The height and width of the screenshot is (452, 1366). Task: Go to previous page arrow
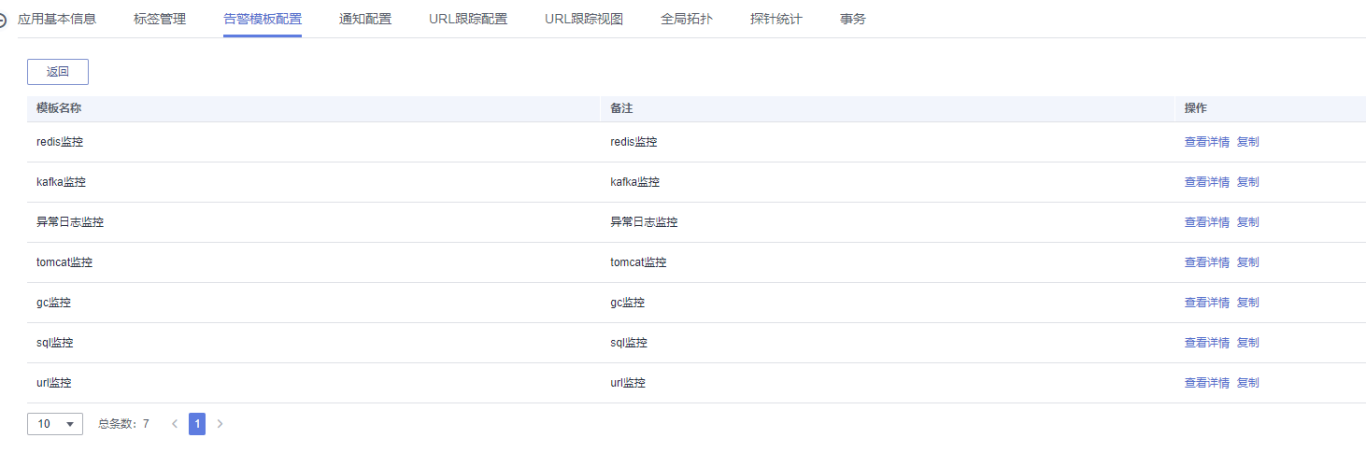click(x=174, y=424)
